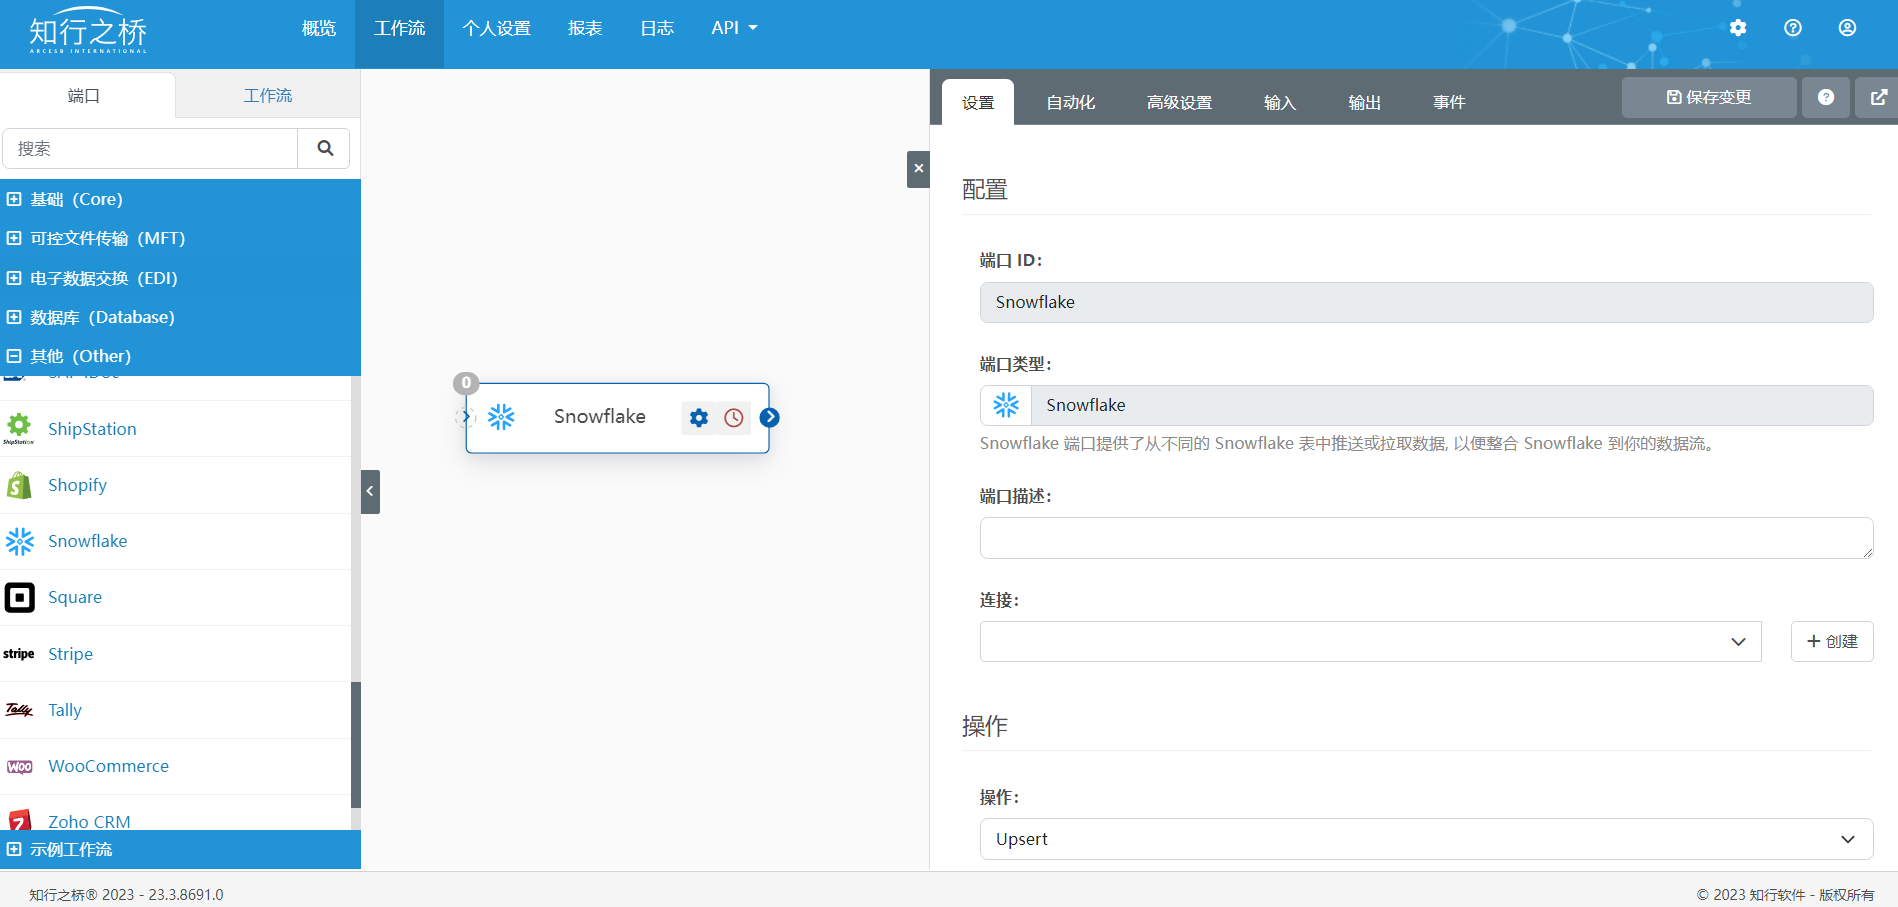Image resolution: width=1898 pixels, height=907 pixels.
Task: Switch to the 工作流 sidebar tab
Action: [268, 95]
